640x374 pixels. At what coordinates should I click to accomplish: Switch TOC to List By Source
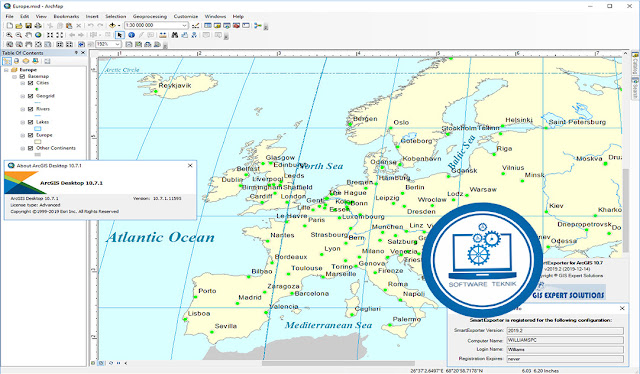16,61
